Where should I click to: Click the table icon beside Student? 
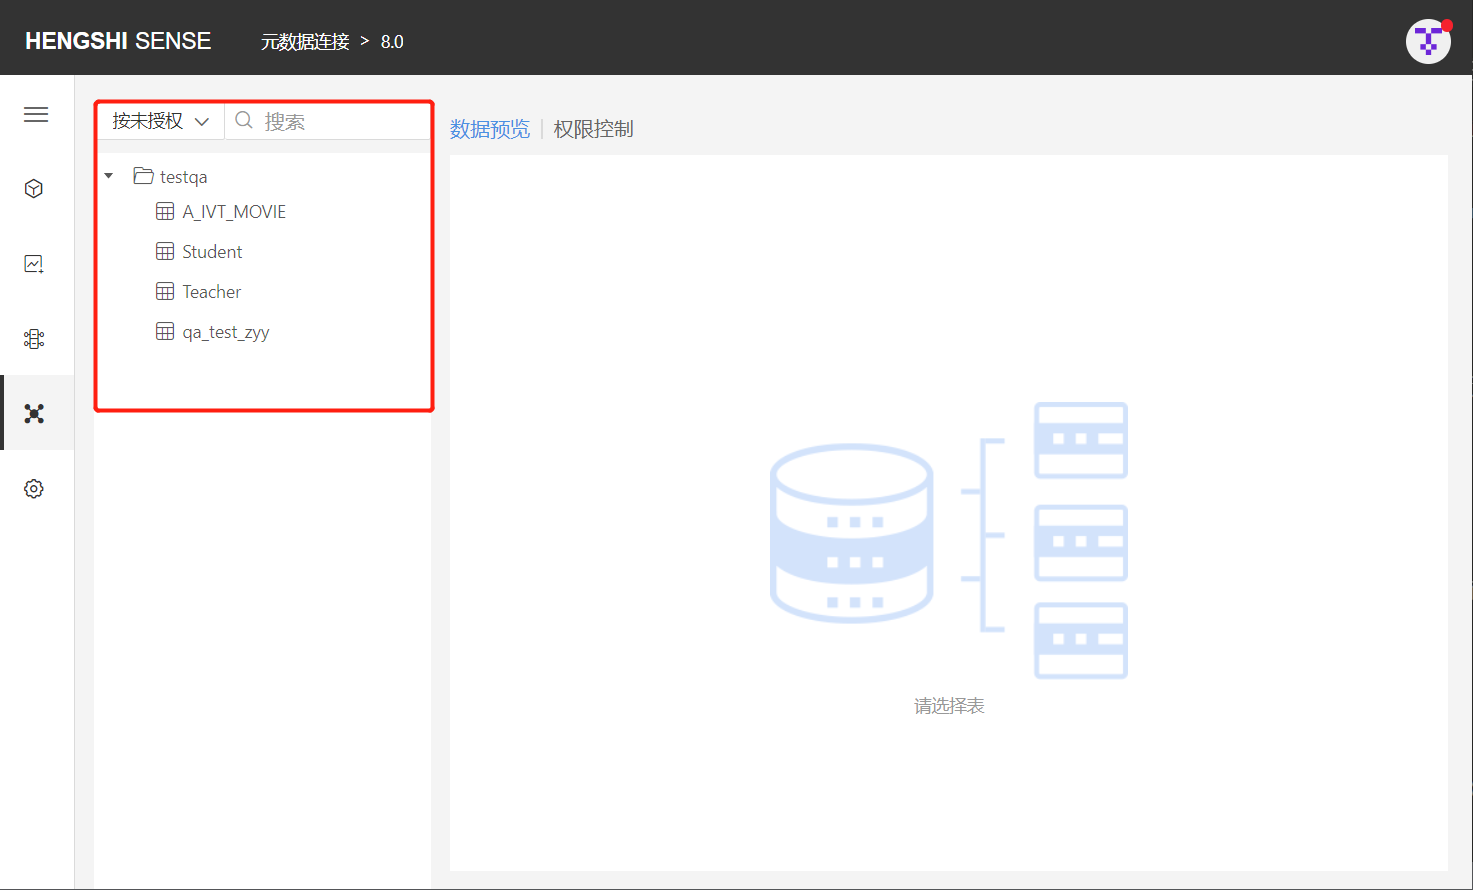(x=165, y=252)
